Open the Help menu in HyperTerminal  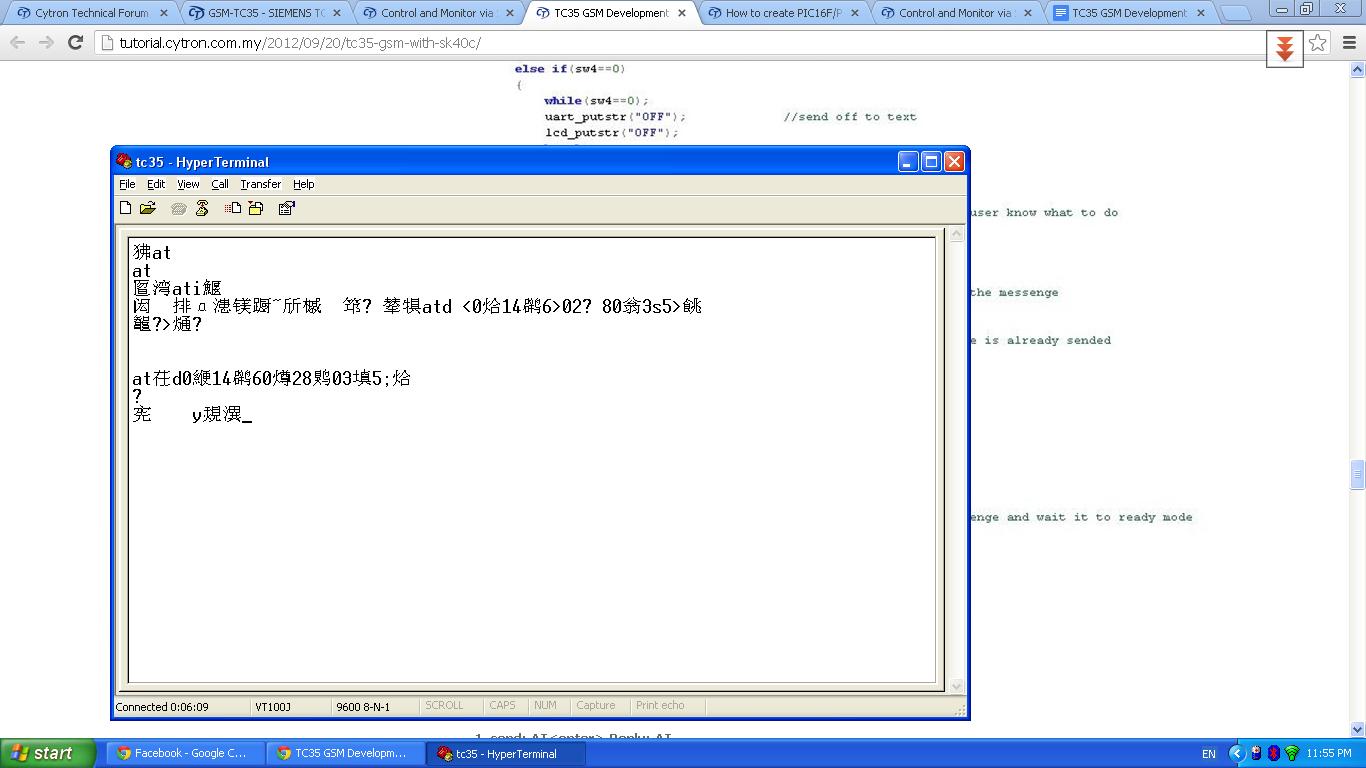pyautogui.click(x=303, y=184)
